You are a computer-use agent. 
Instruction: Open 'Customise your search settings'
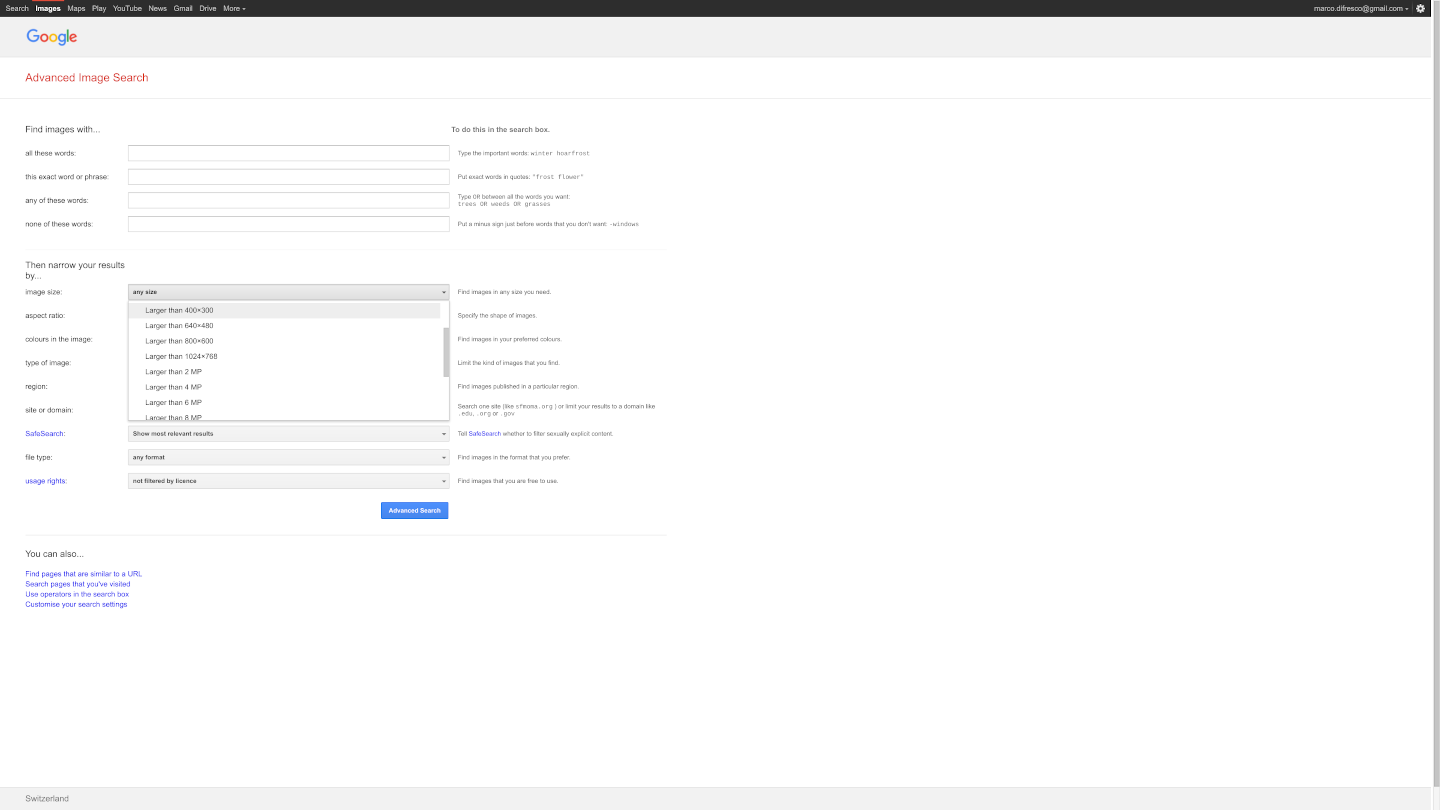[x=76, y=604]
